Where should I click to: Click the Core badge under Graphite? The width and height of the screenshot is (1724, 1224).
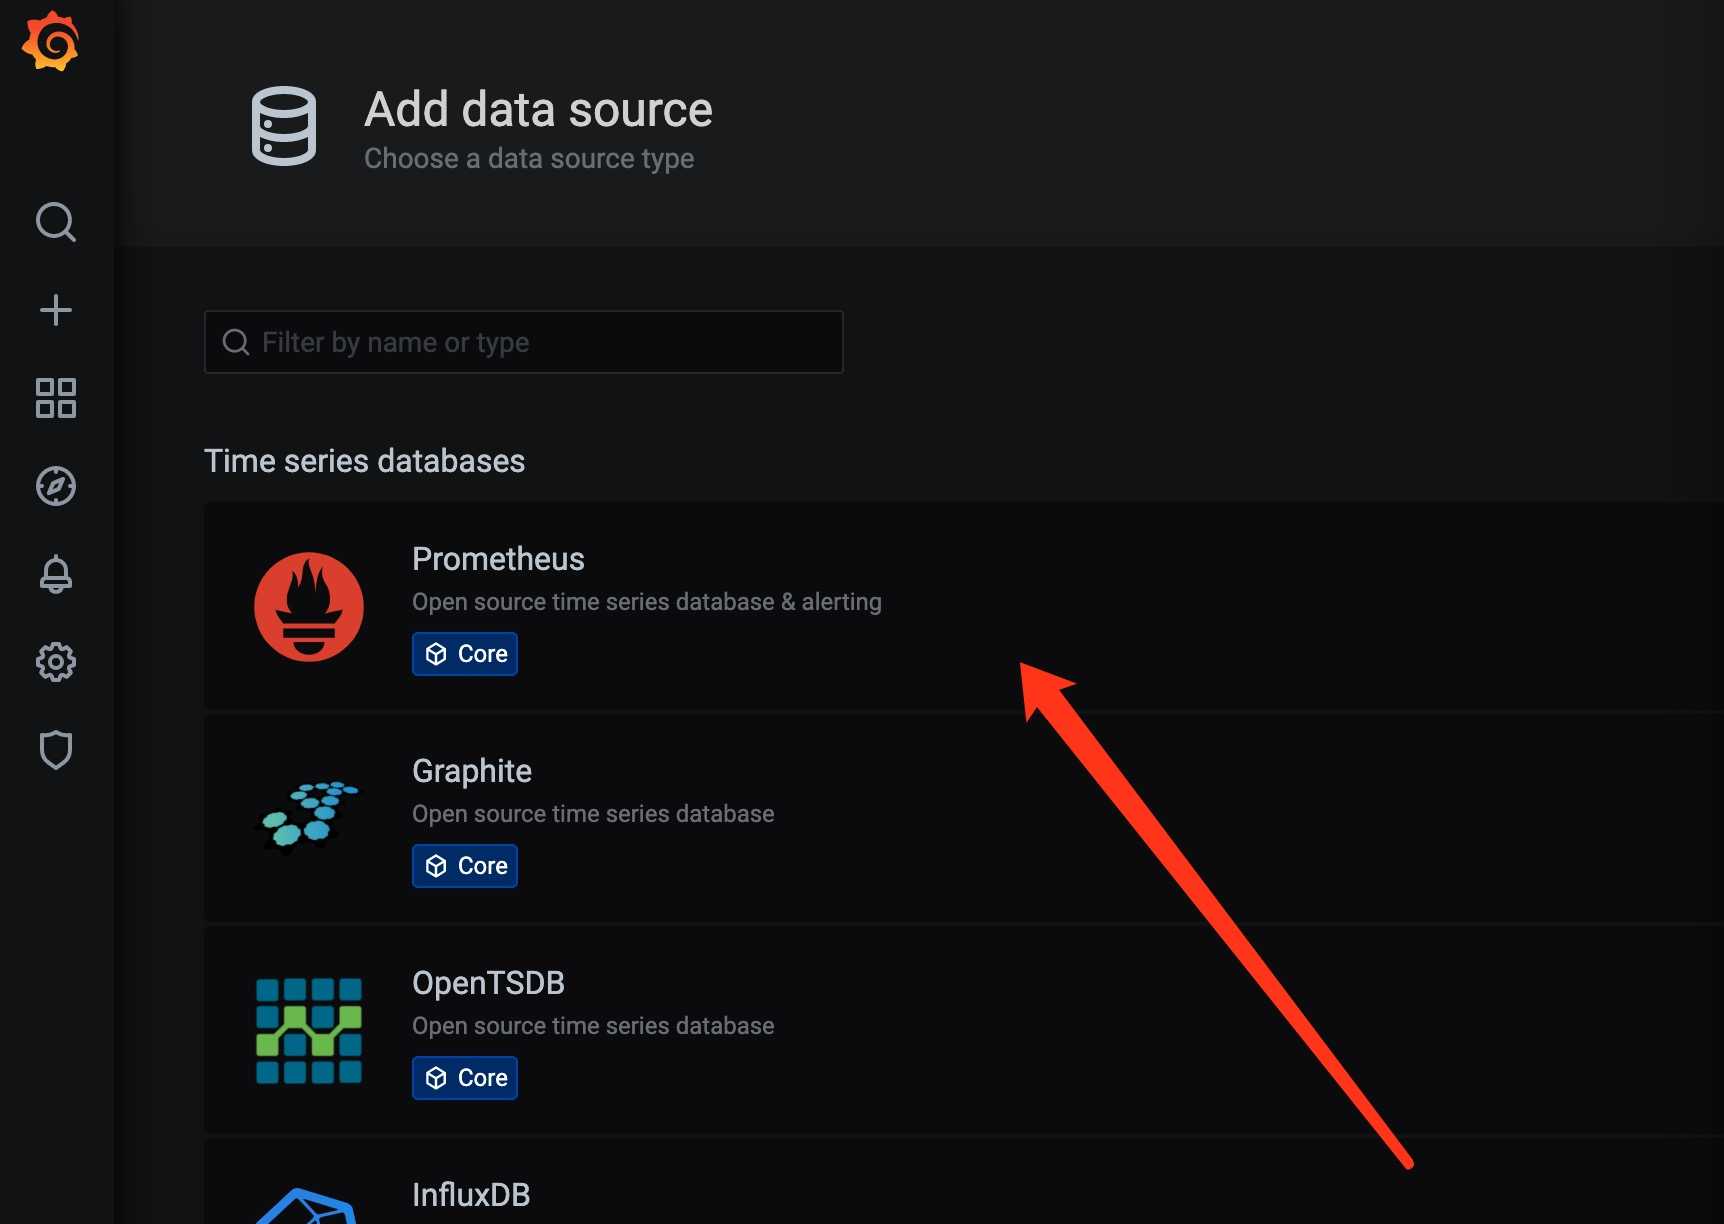tap(465, 866)
